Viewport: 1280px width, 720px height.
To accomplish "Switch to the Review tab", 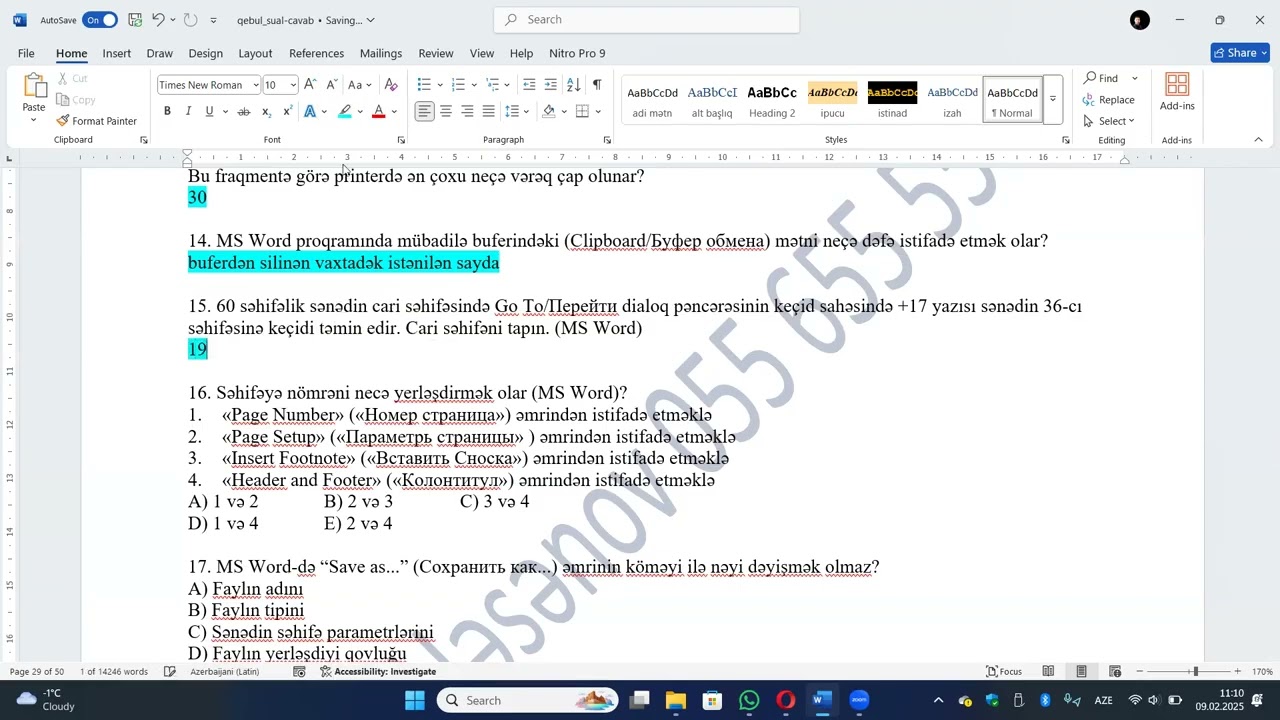I will (436, 53).
